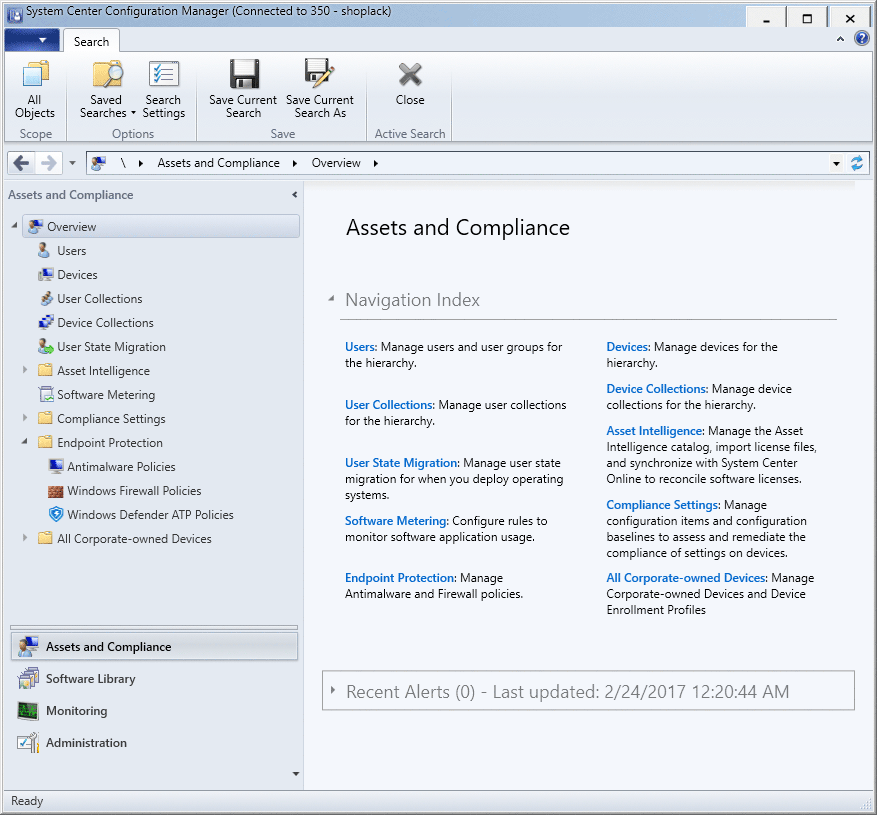Open Users link in Navigation Index
The width and height of the screenshot is (877, 815).
(360, 347)
